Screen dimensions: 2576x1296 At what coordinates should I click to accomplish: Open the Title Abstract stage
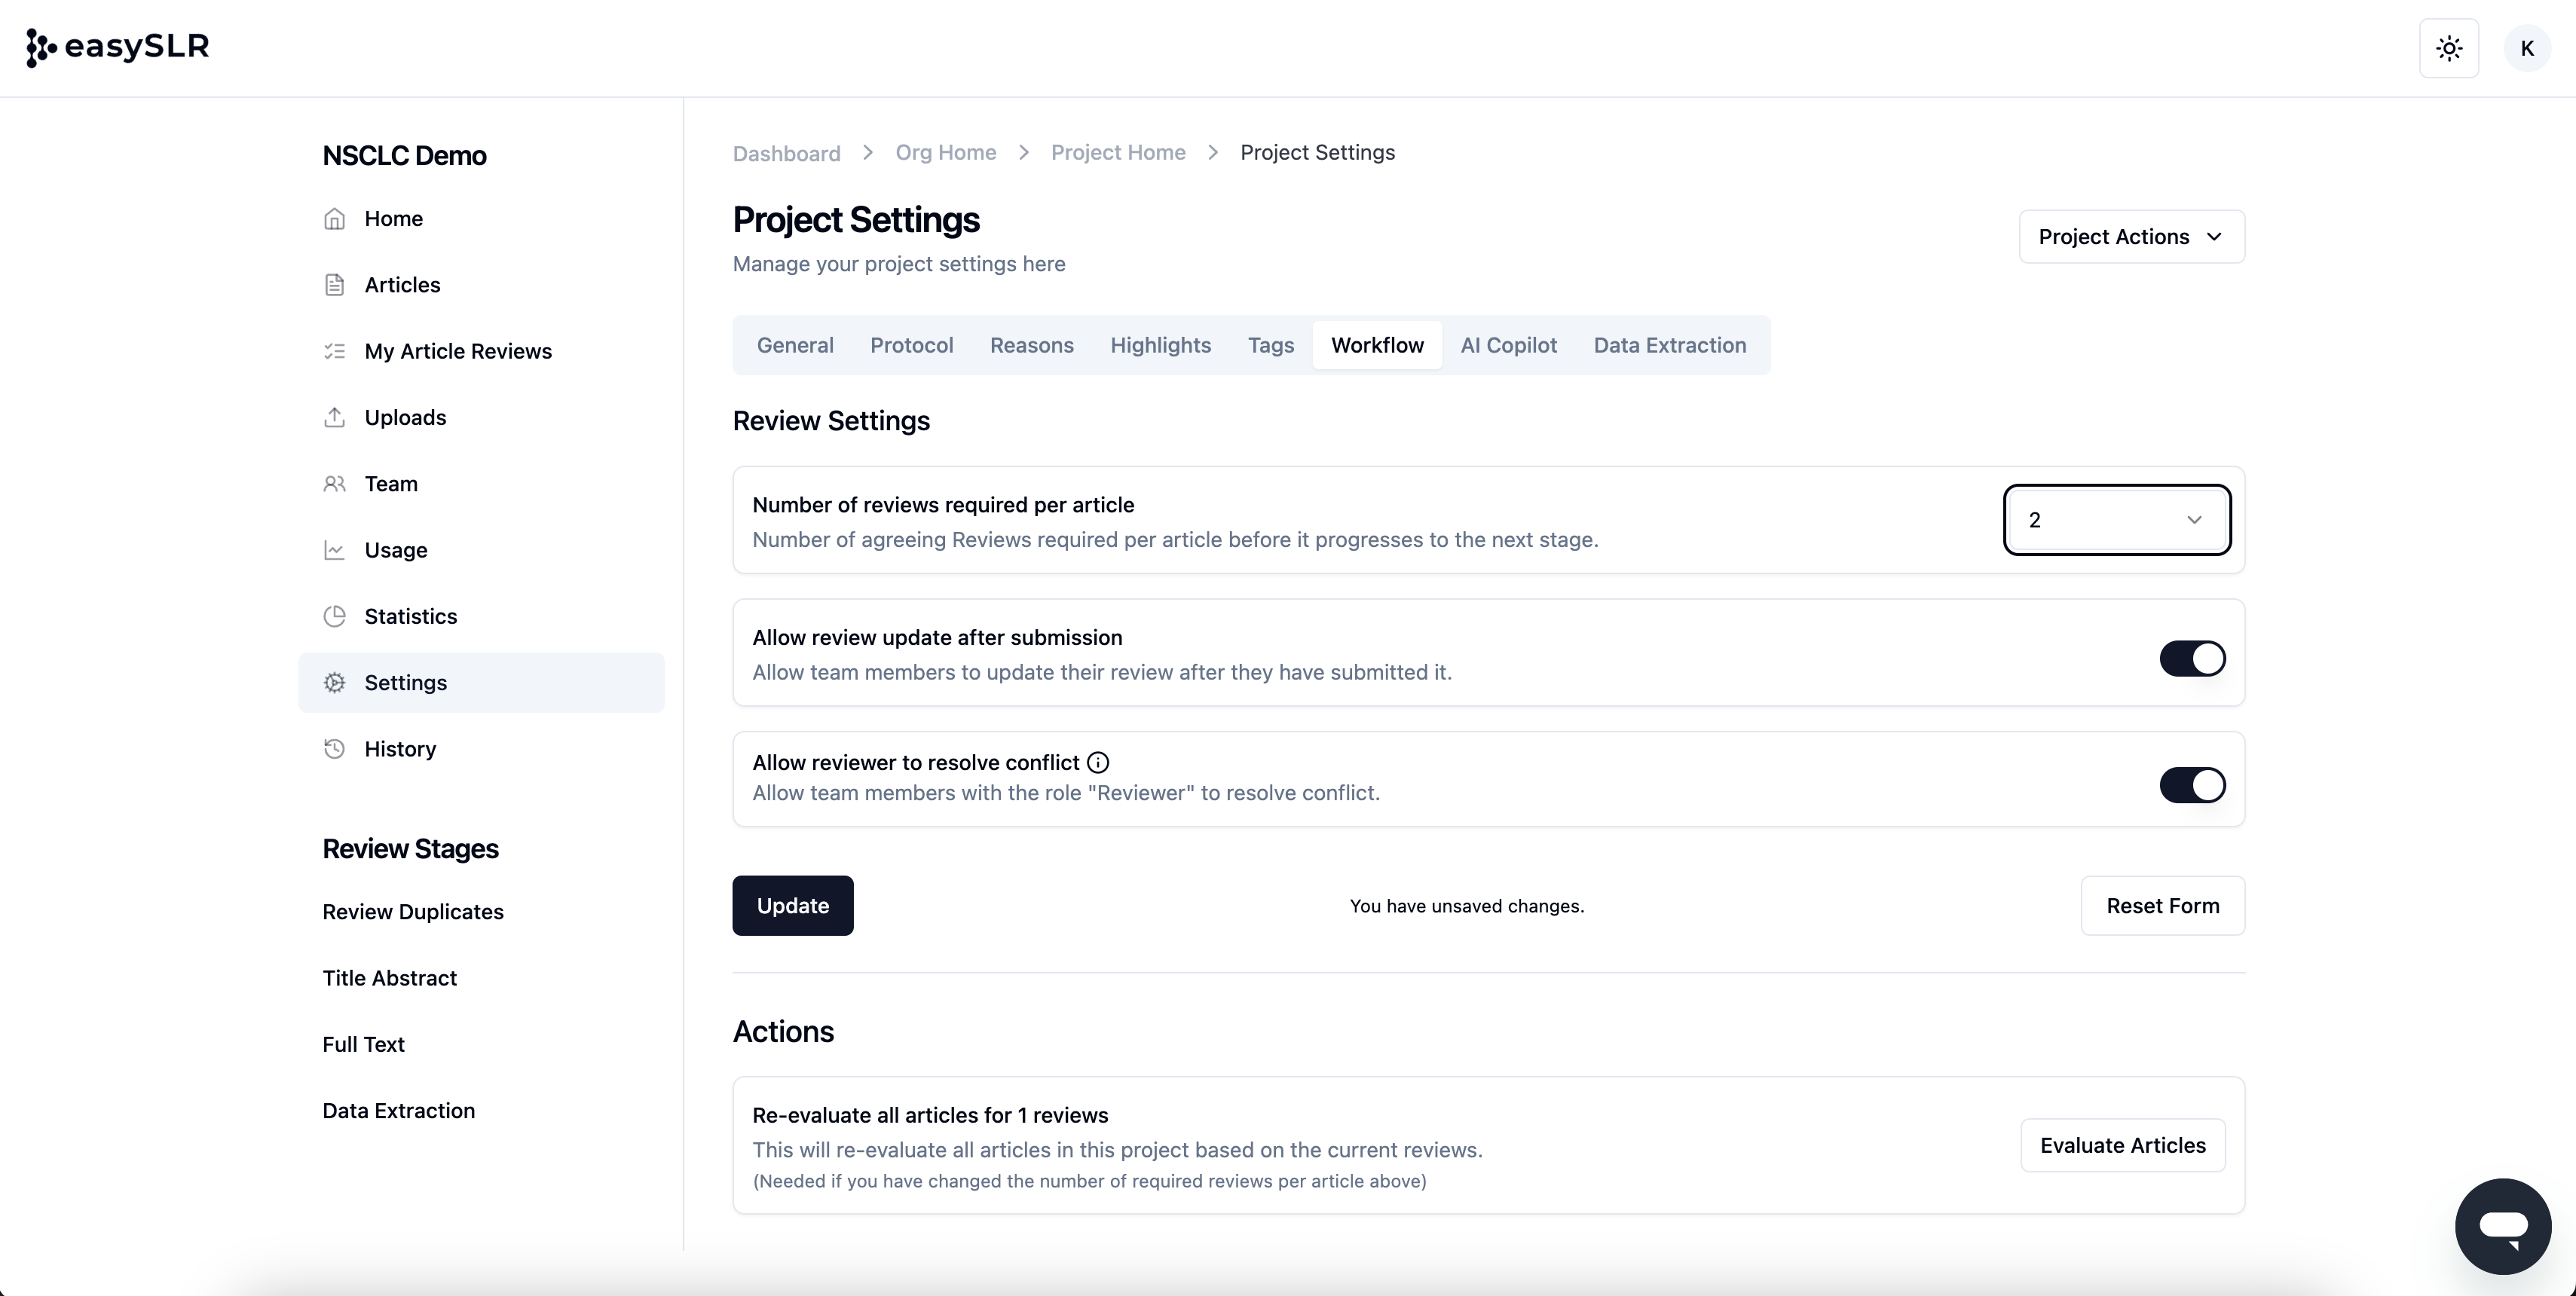[x=389, y=978]
